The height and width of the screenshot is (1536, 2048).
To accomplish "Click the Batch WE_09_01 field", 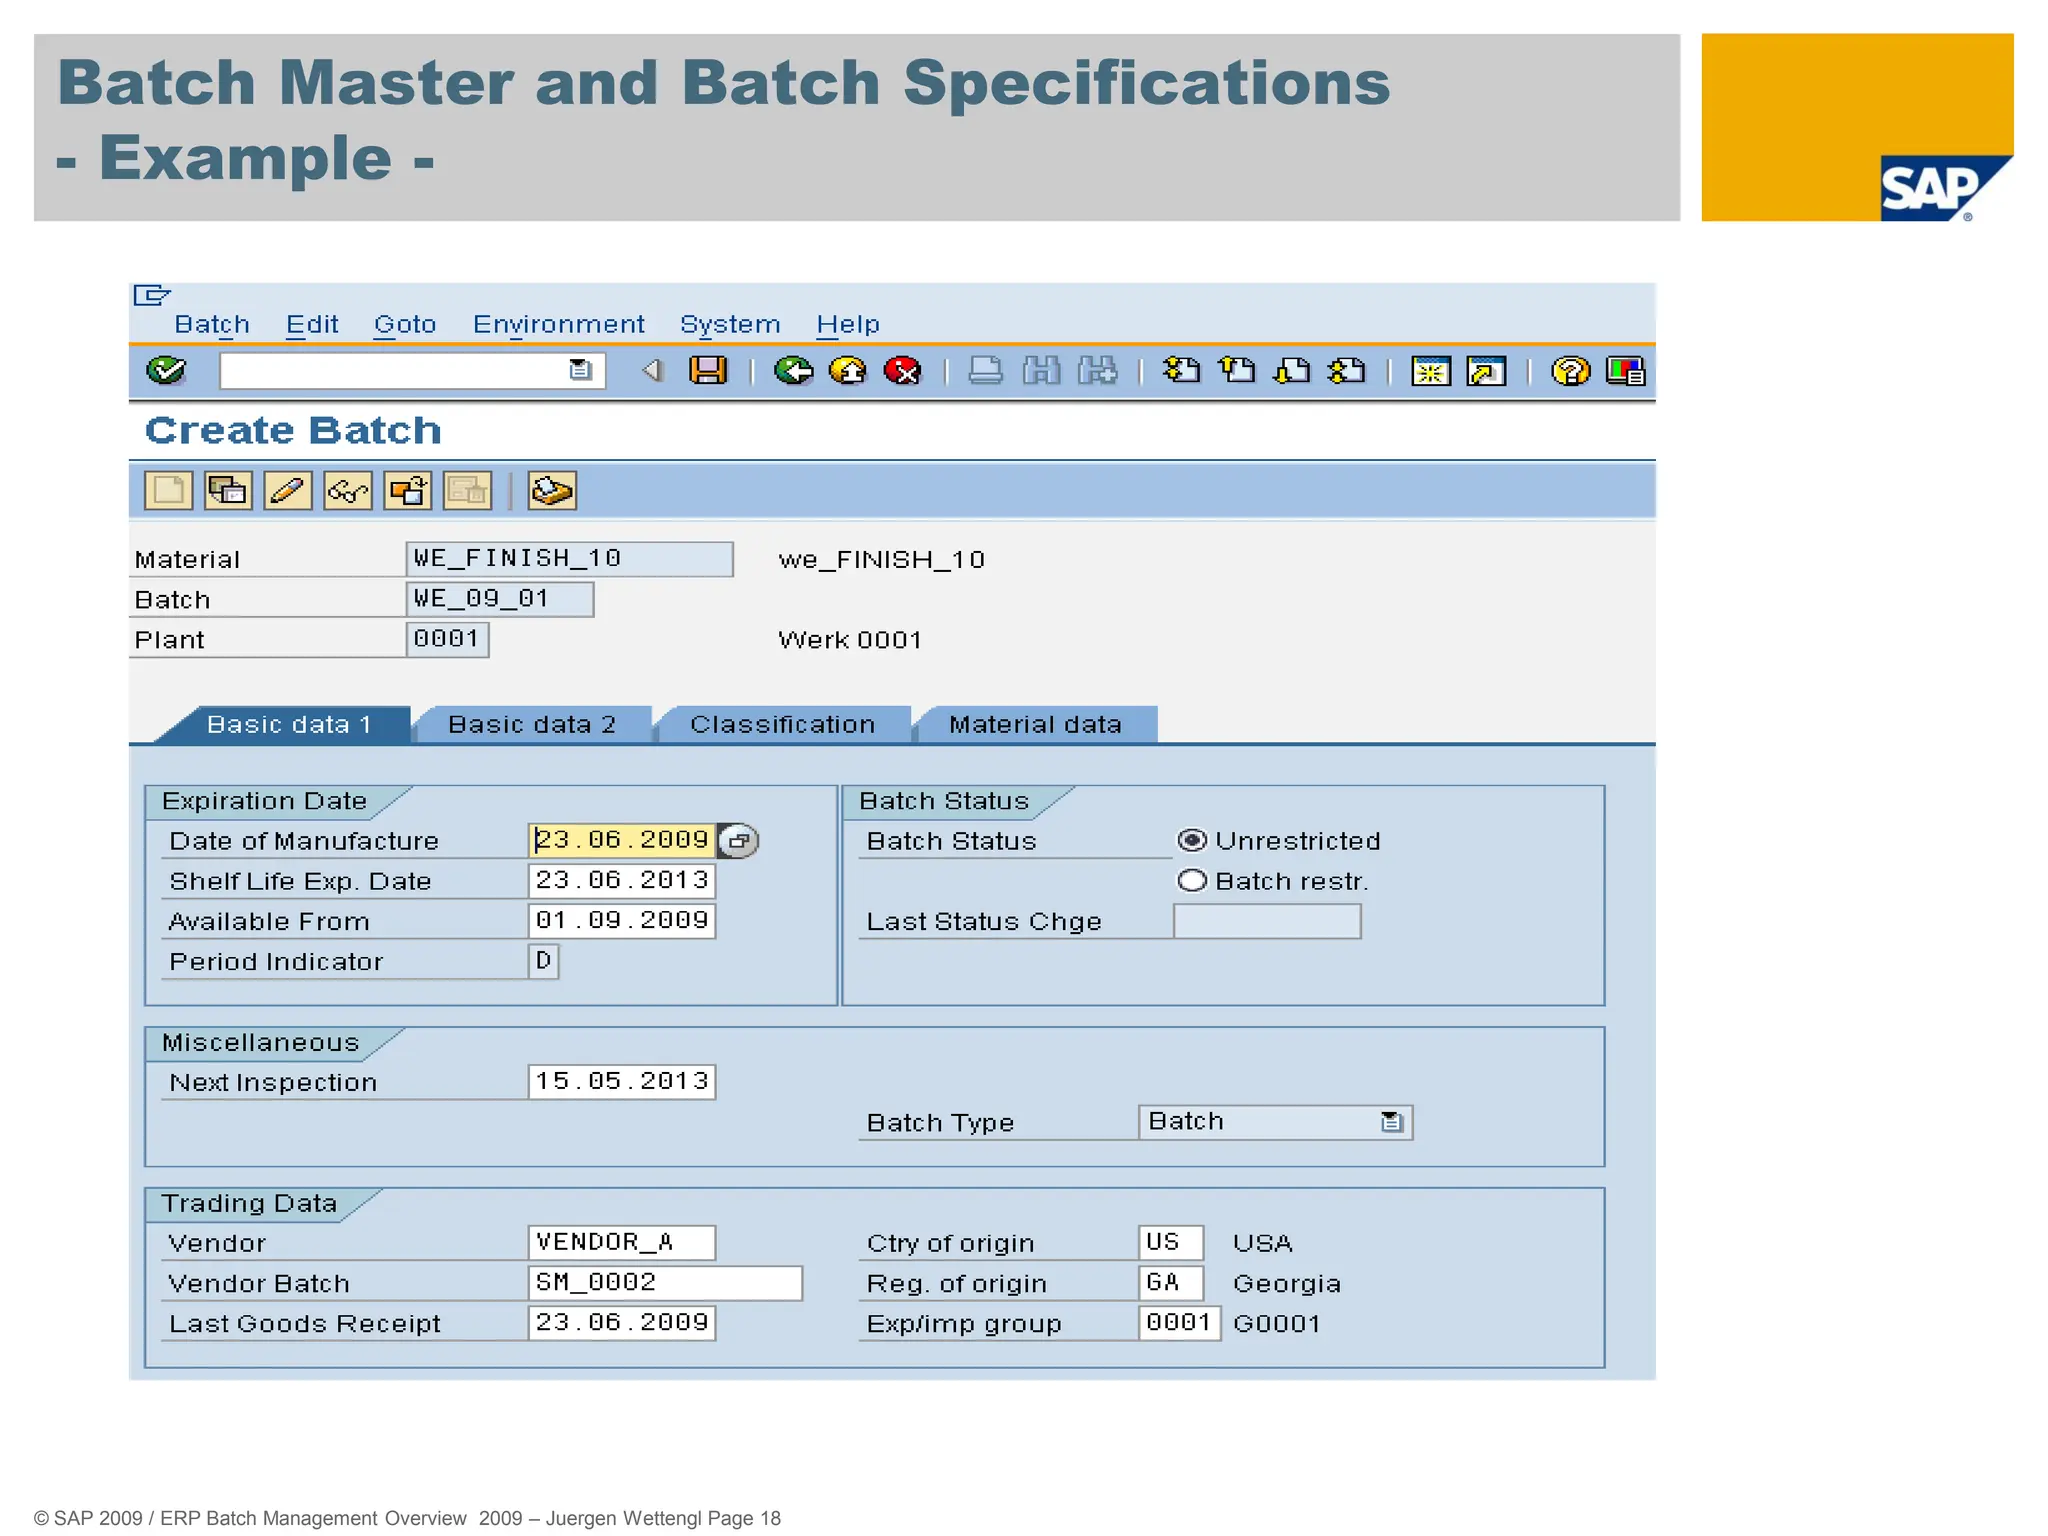I will point(500,599).
